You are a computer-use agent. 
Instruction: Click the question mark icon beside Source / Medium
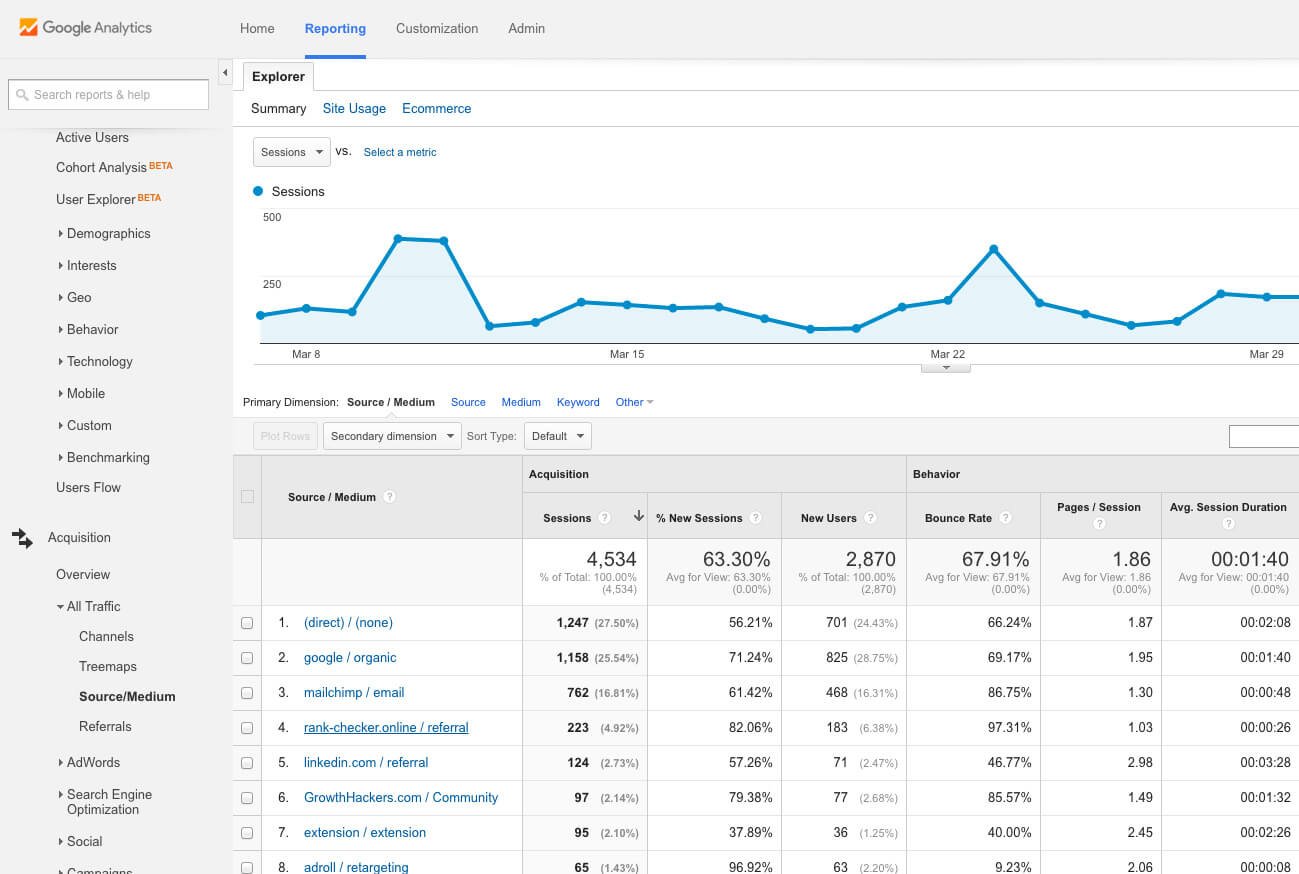[x=389, y=497]
